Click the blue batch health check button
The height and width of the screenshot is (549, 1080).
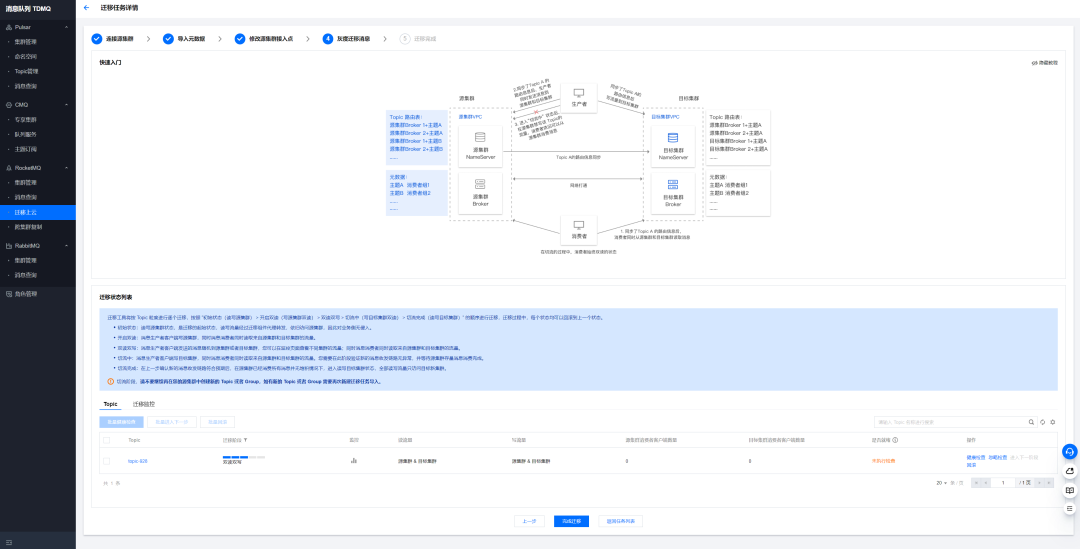pos(121,422)
